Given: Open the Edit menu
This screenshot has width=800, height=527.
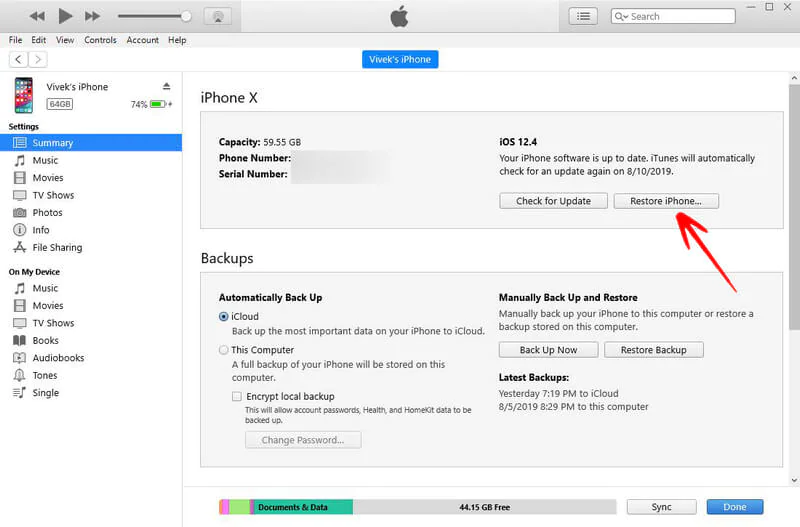Looking at the screenshot, I should pos(38,40).
